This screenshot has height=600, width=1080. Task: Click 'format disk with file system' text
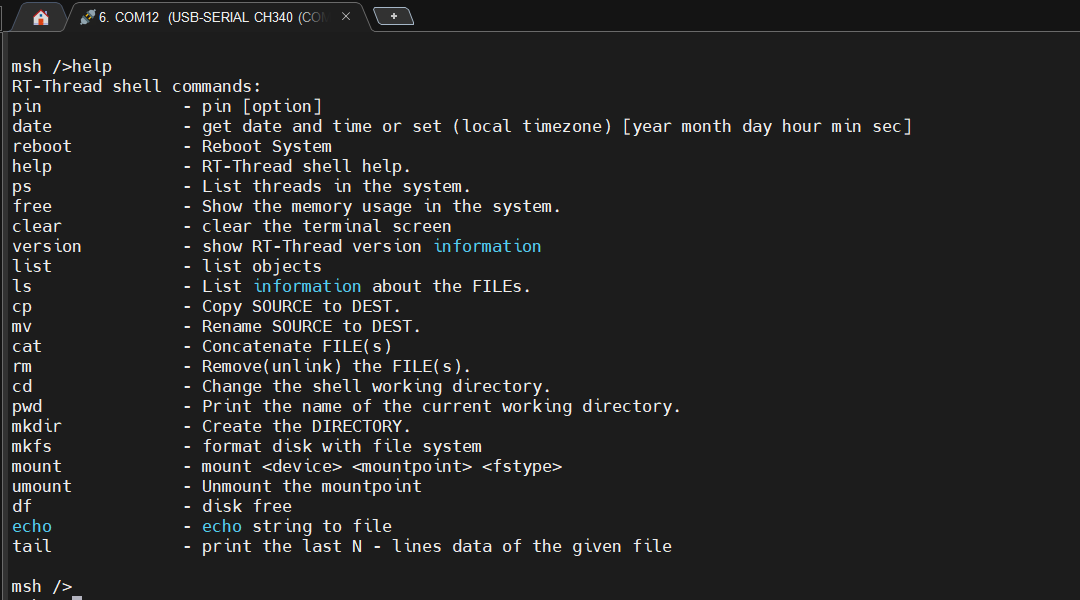point(342,446)
